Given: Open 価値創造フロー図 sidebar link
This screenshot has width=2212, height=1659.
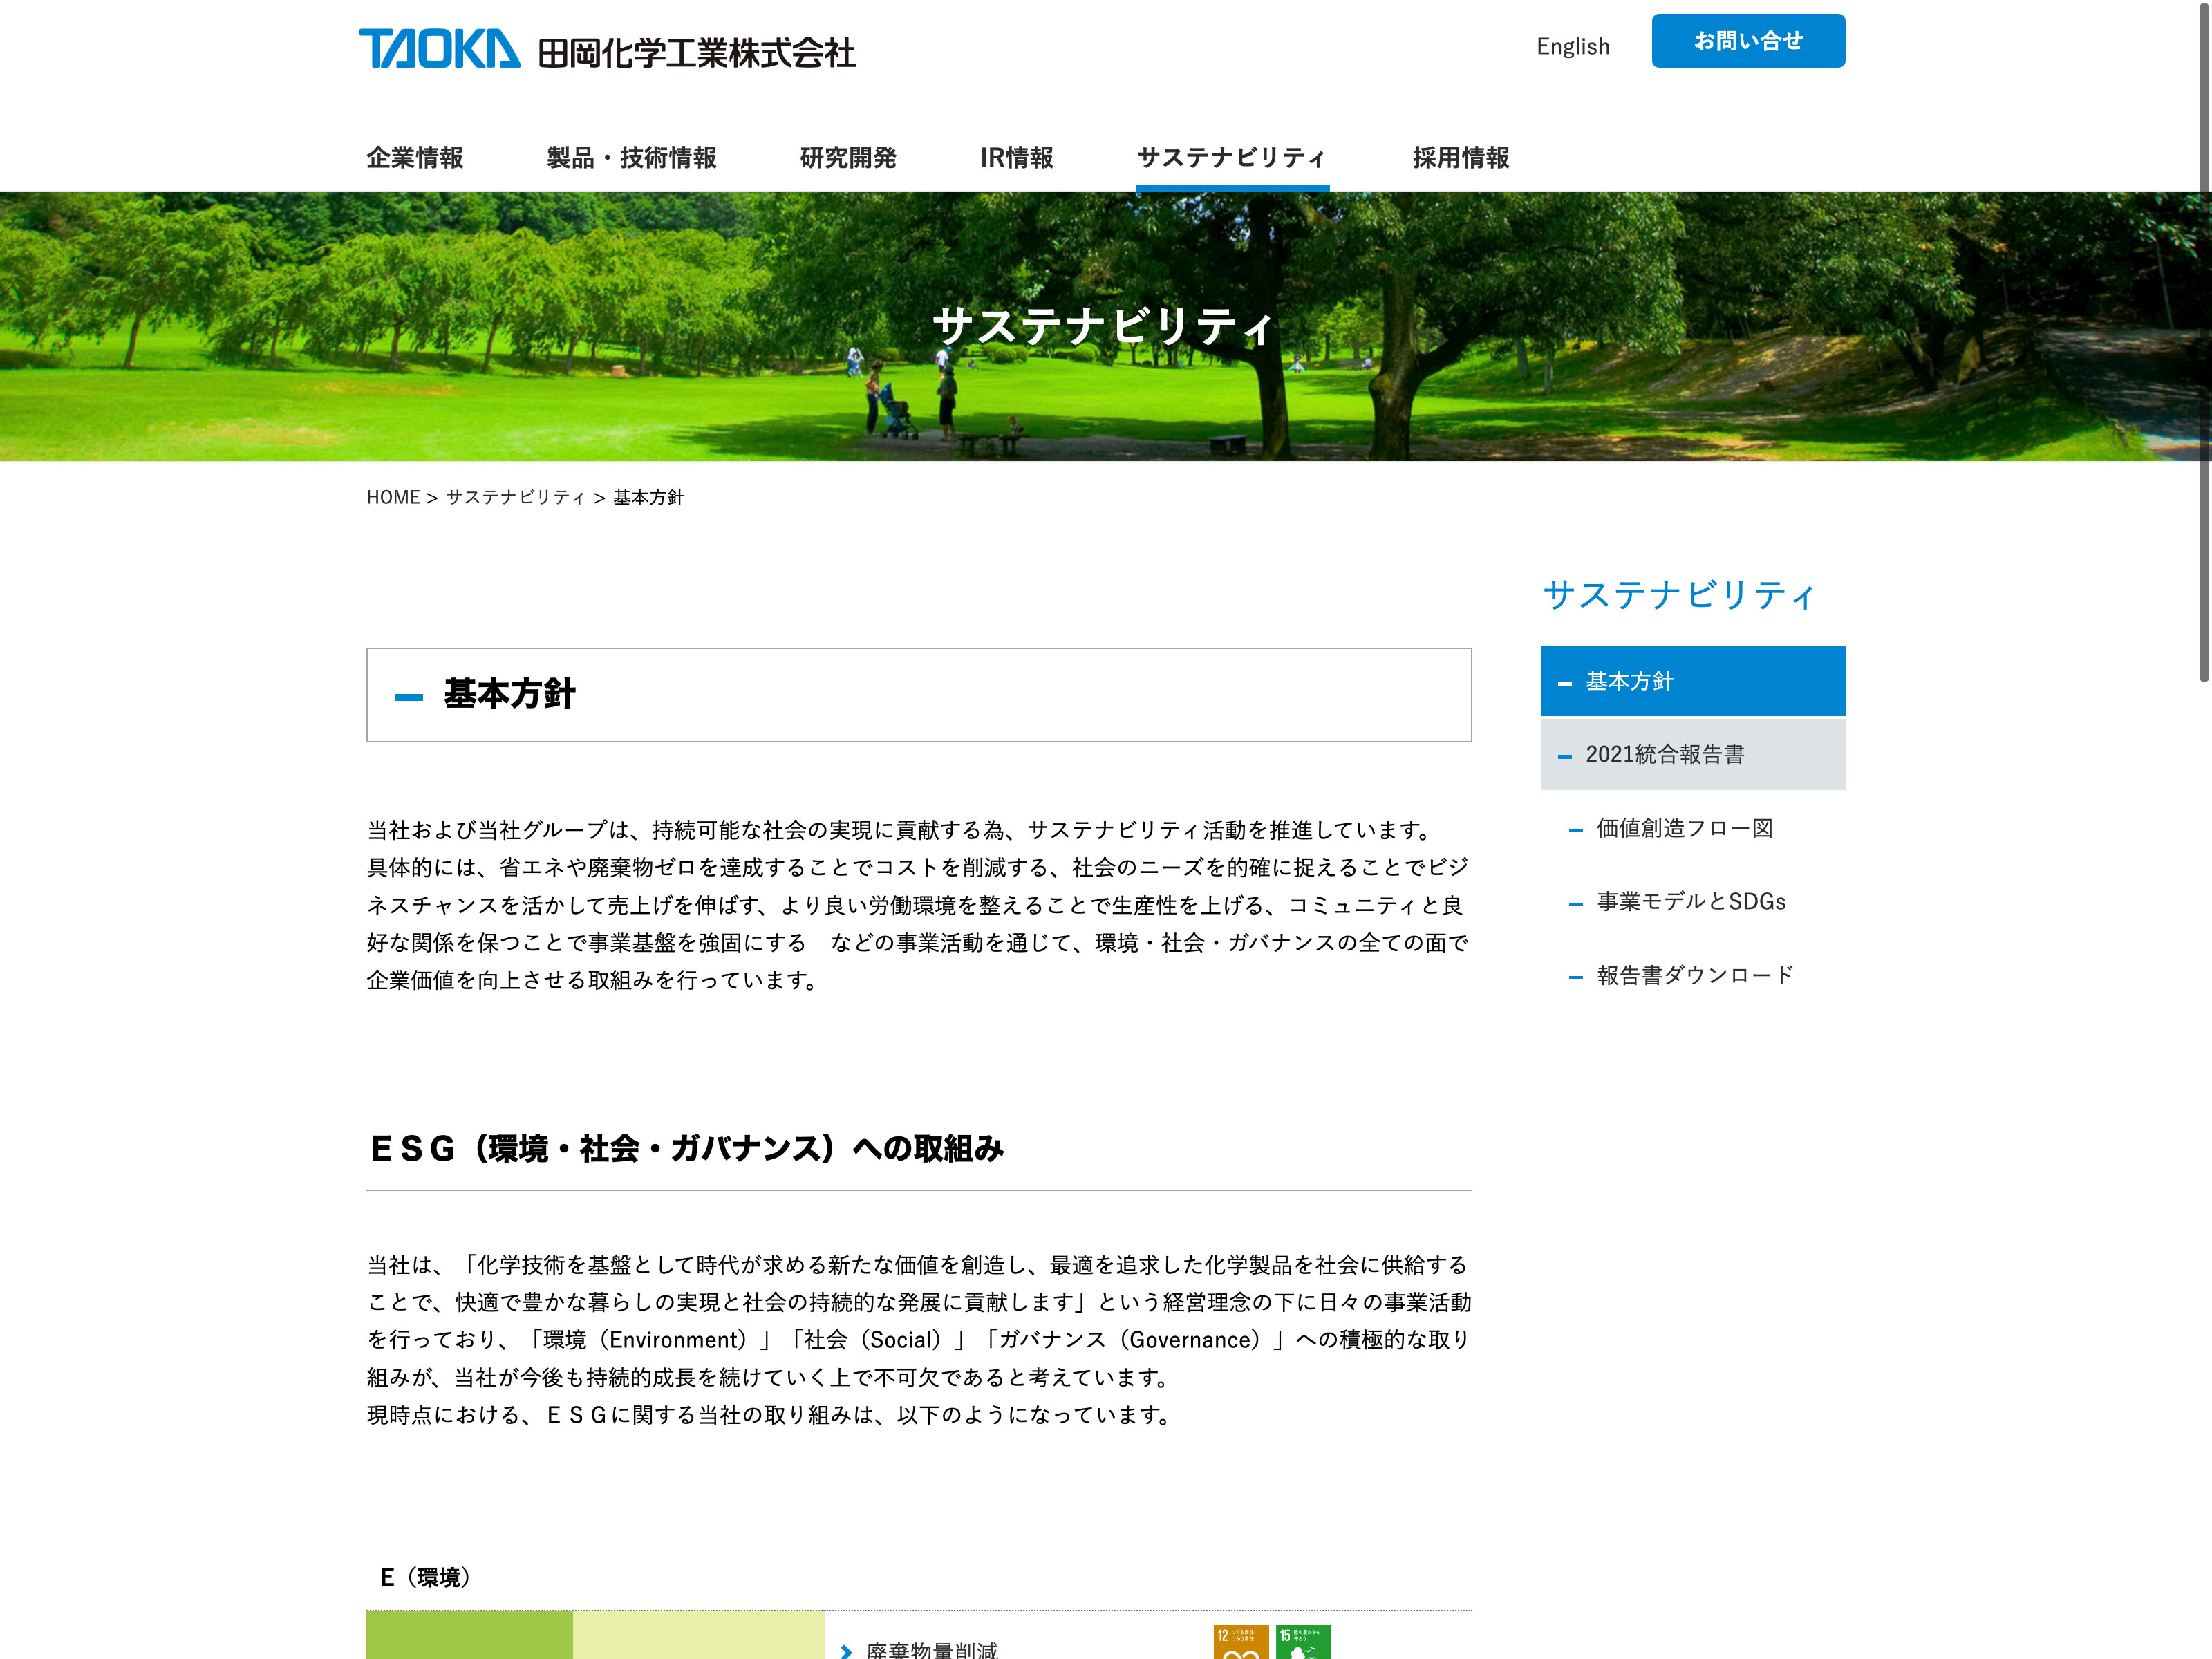Looking at the screenshot, I should tap(1684, 828).
